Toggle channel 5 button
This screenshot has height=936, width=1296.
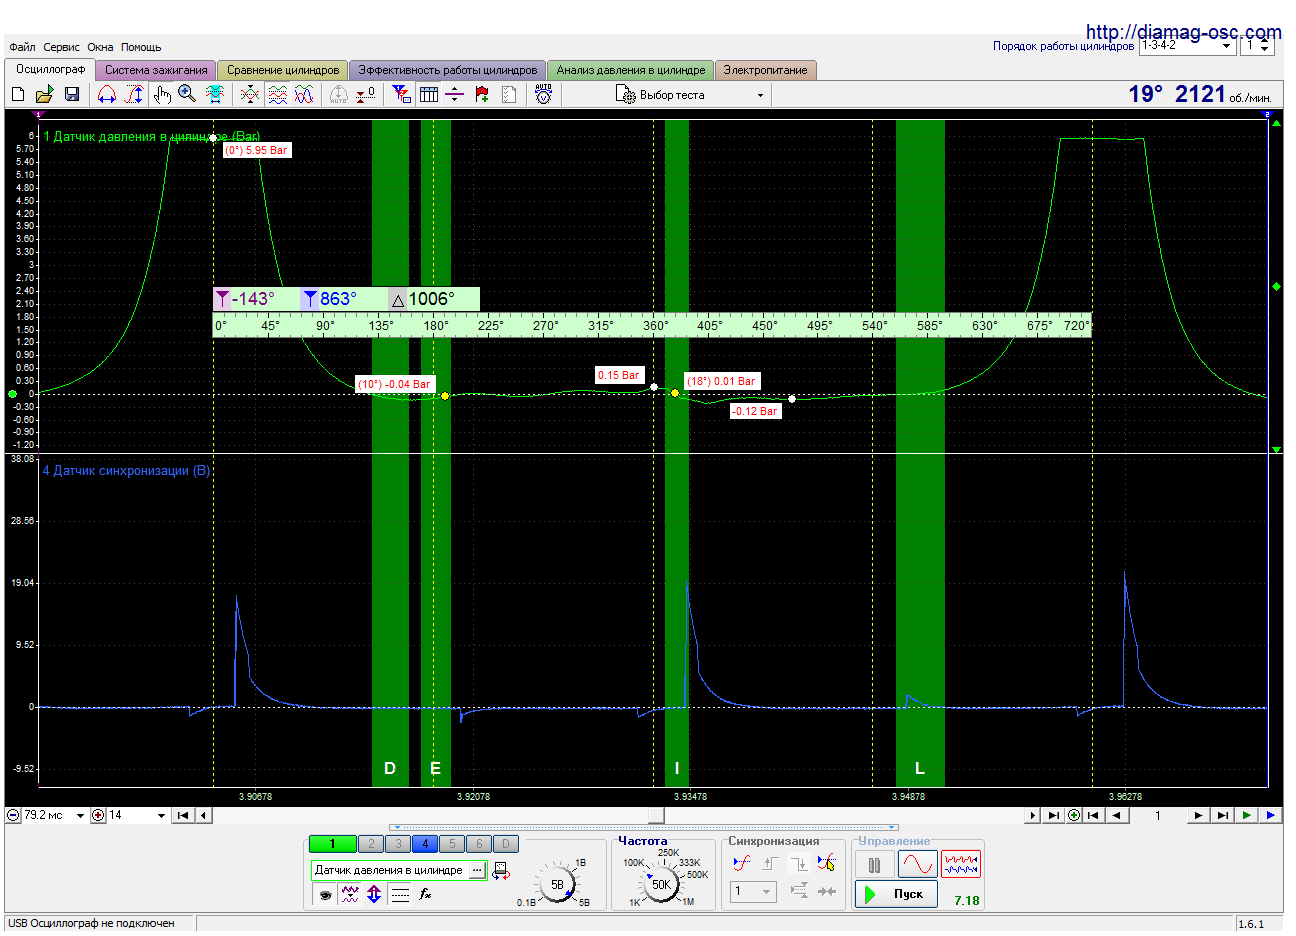point(452,844)
